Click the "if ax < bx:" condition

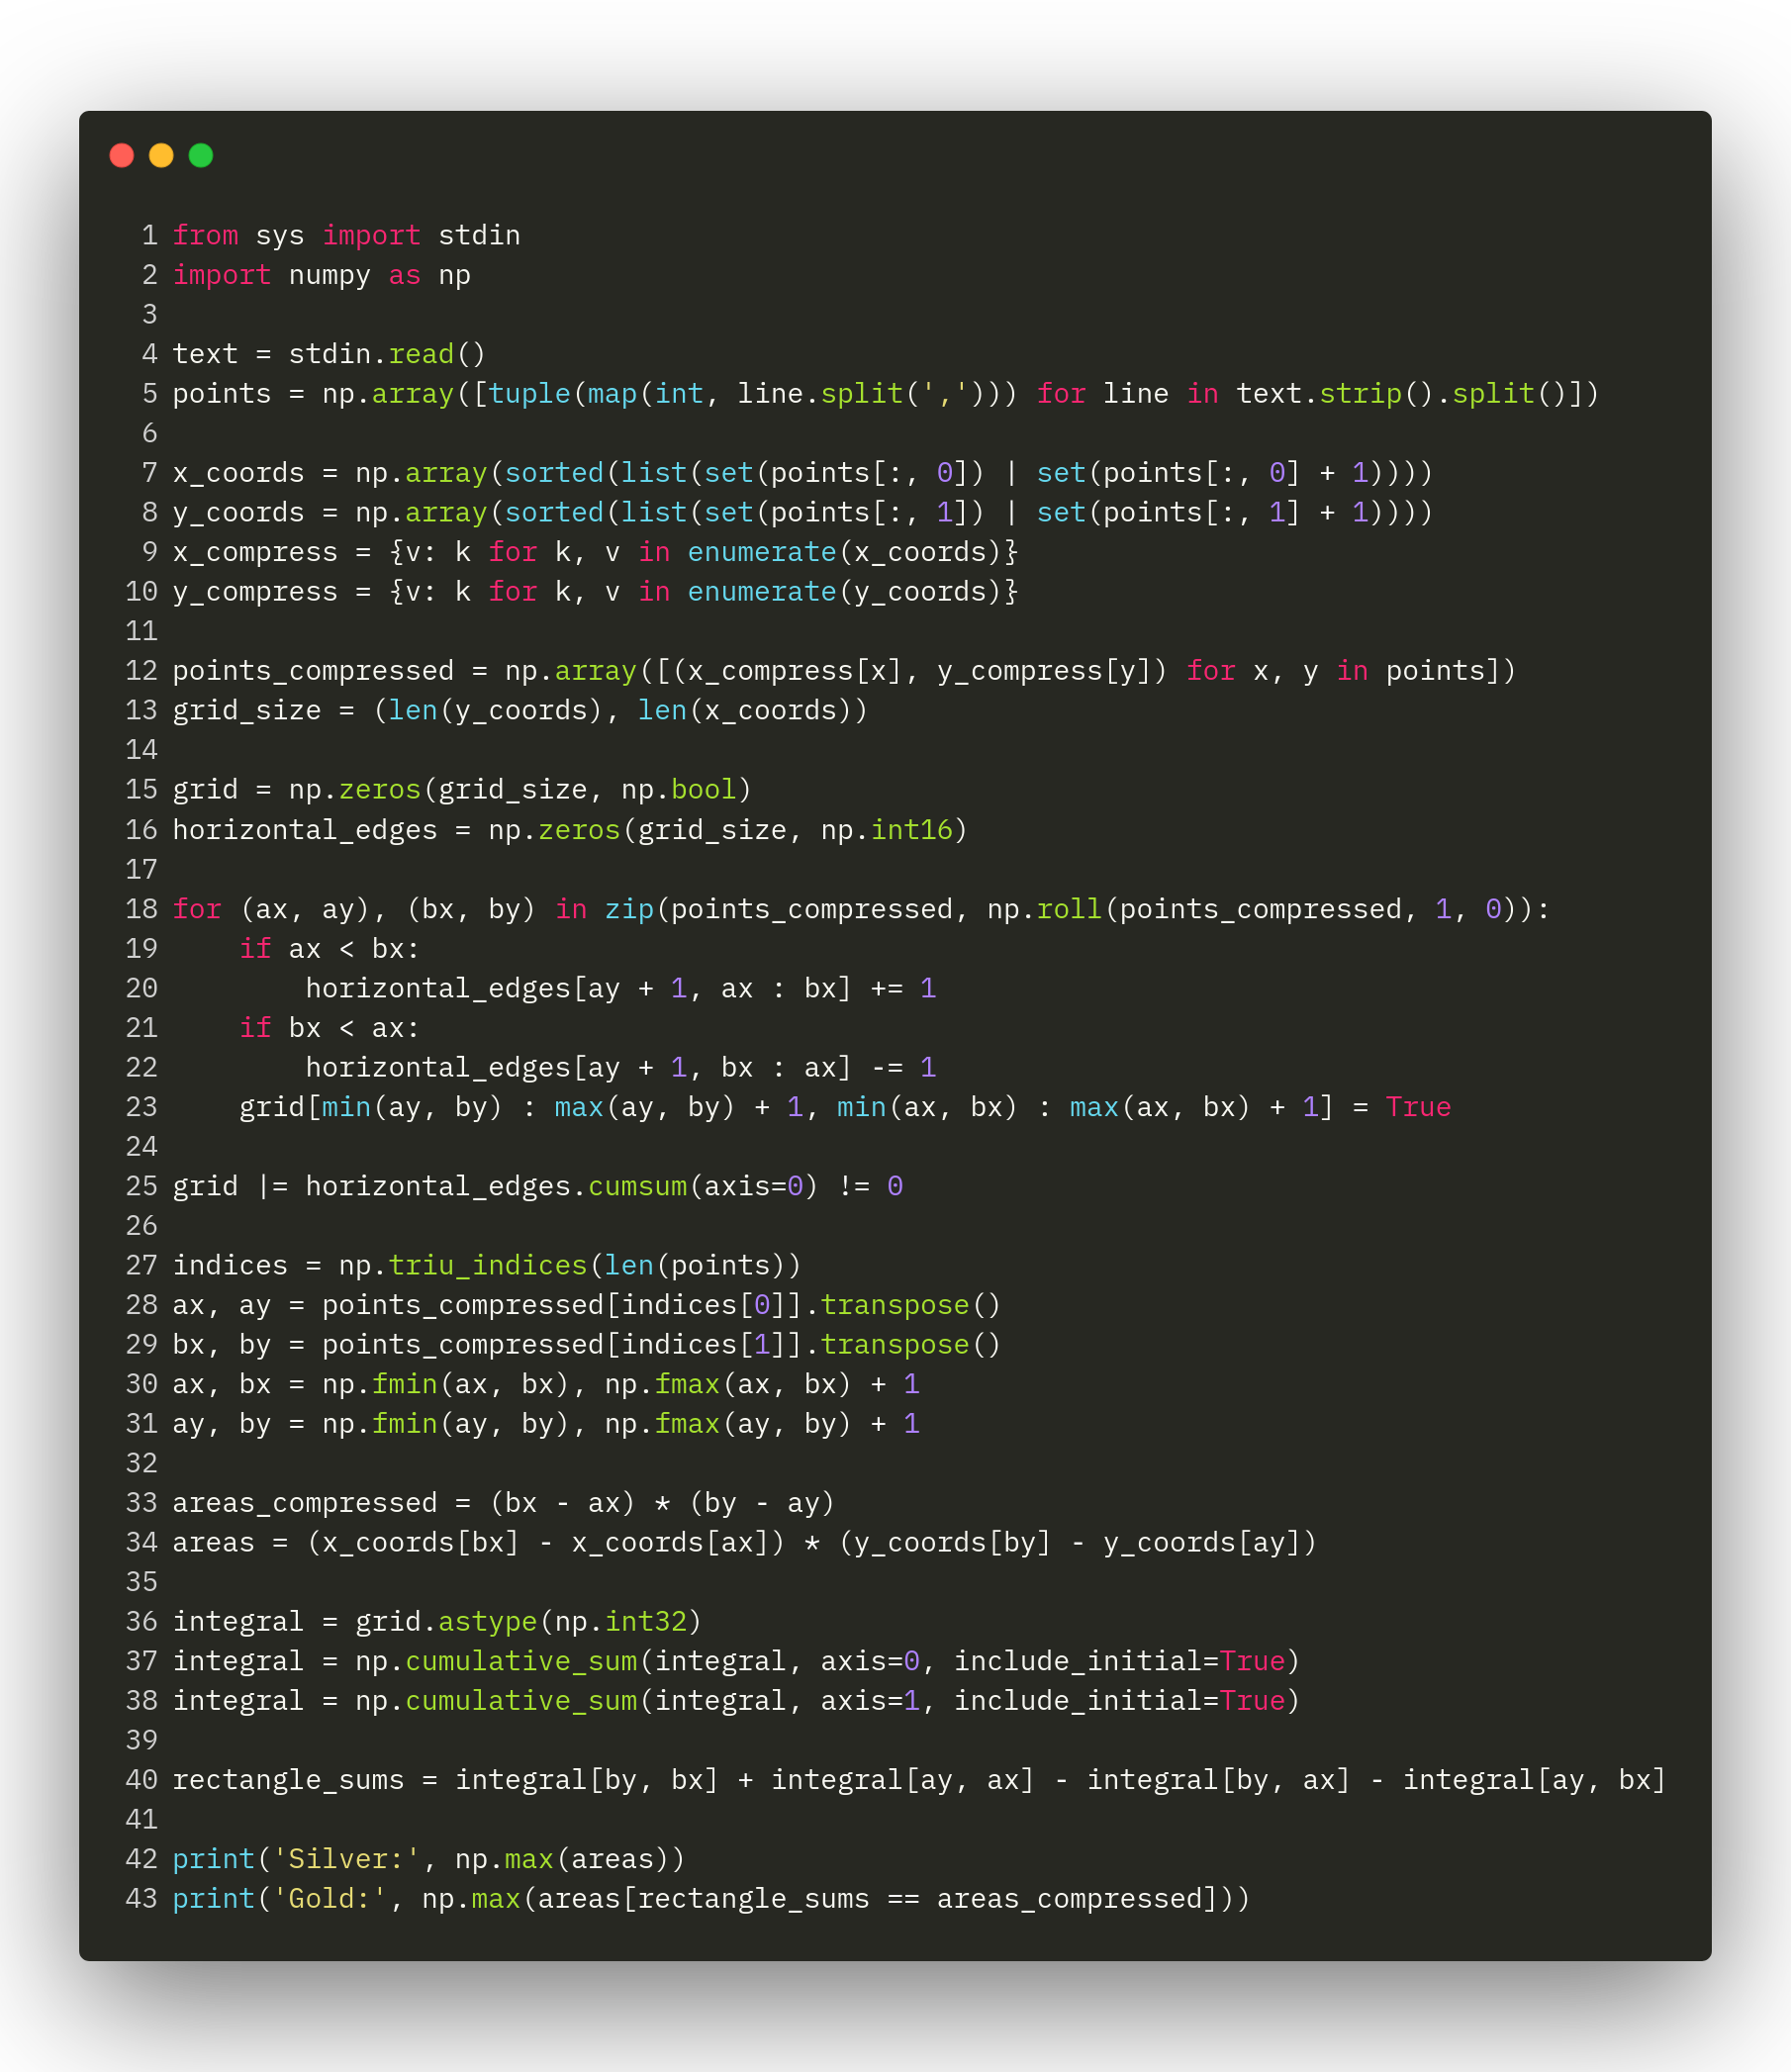click(x=329, y=949)
